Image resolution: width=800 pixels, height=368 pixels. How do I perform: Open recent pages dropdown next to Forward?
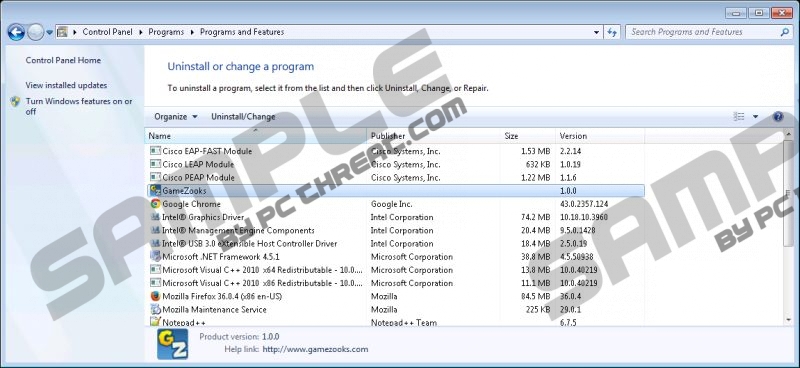(49, 32)
